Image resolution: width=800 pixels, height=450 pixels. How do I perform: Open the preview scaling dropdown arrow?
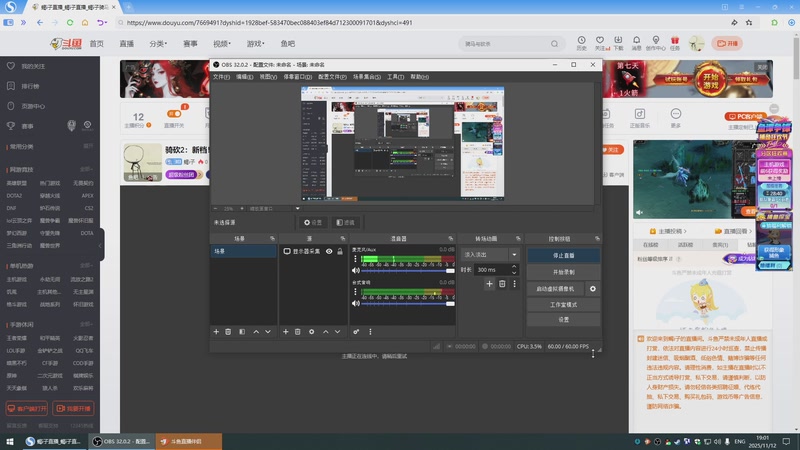(297, 208)
